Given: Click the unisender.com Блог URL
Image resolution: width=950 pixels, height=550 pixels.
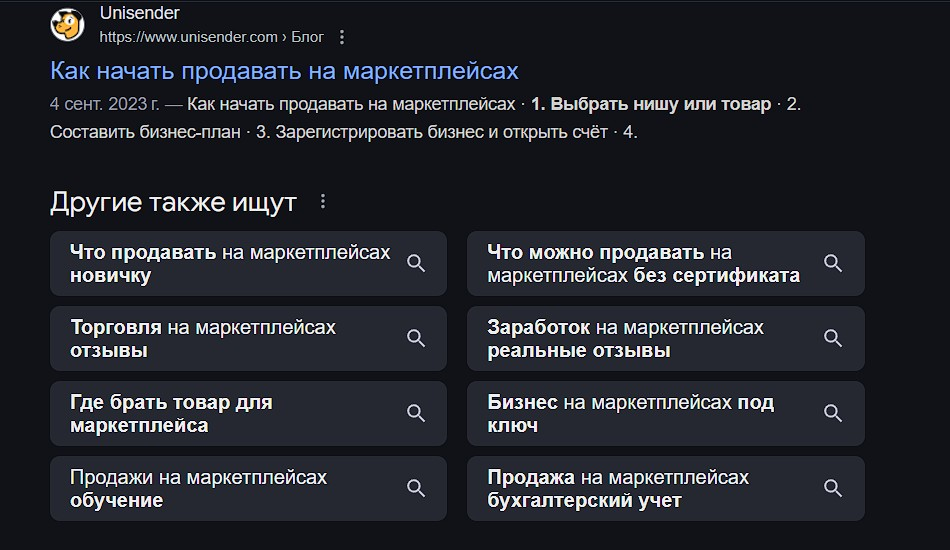Looking at the screenshot, I should (x=211, y=38).
